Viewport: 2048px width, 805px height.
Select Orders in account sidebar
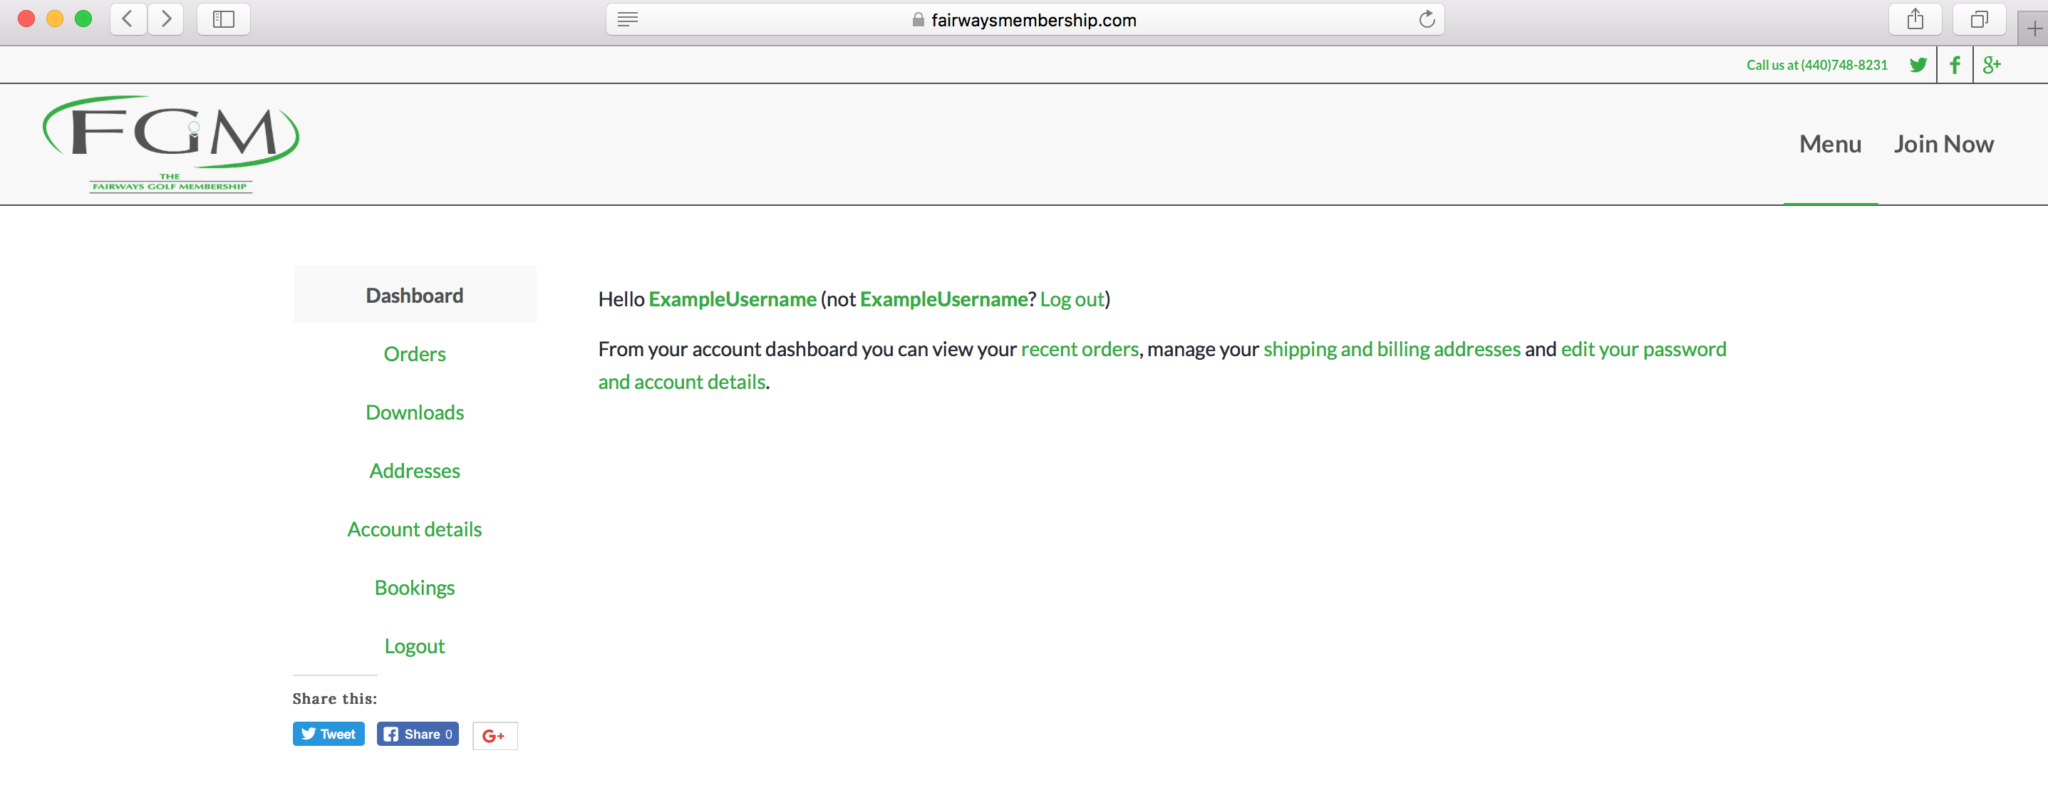pos(414,354)
